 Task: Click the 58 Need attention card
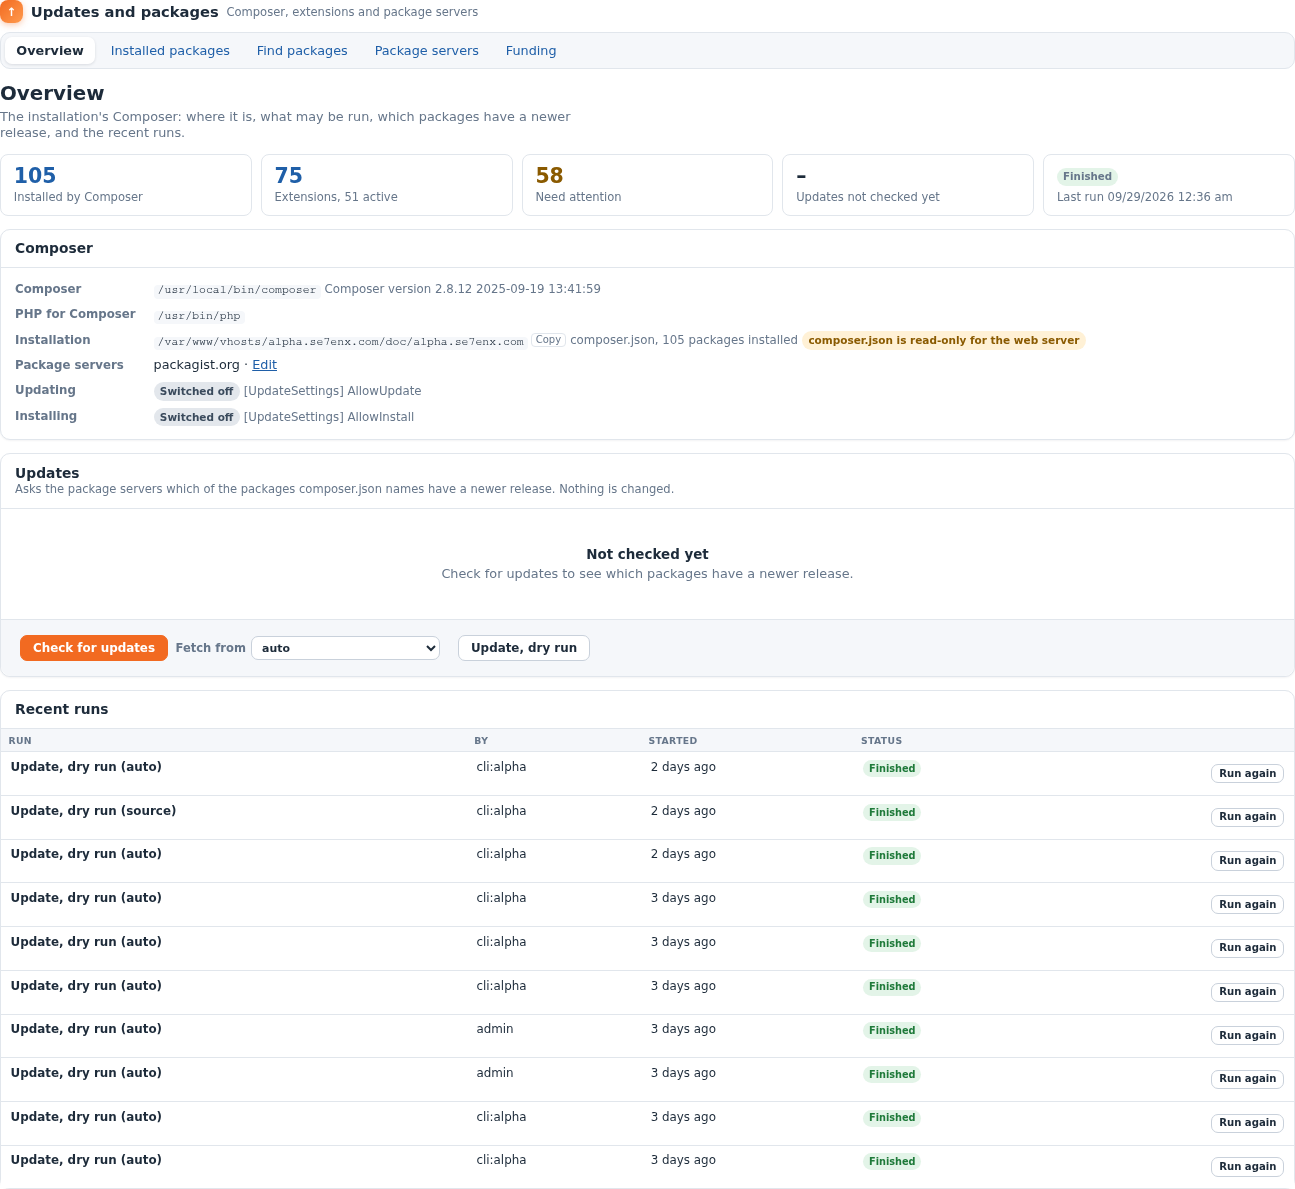click(647, 185)
